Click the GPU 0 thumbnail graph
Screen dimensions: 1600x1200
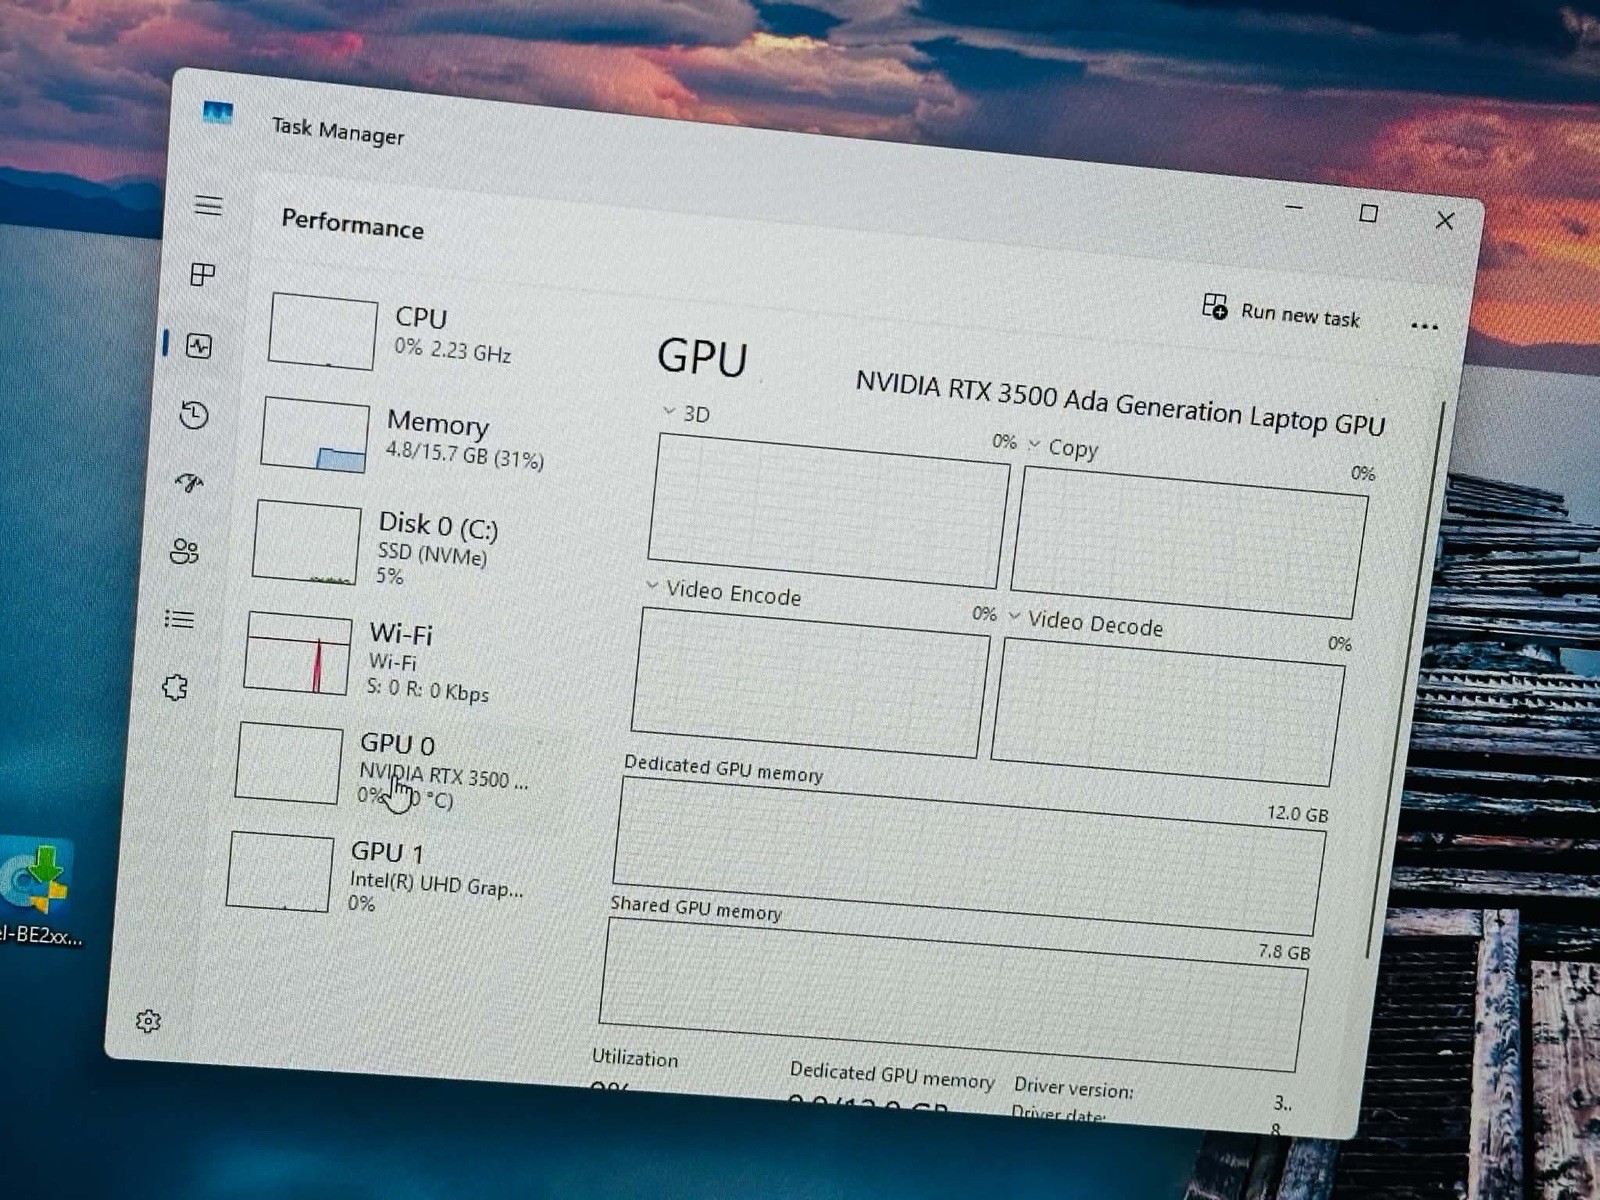coord(289,763)
